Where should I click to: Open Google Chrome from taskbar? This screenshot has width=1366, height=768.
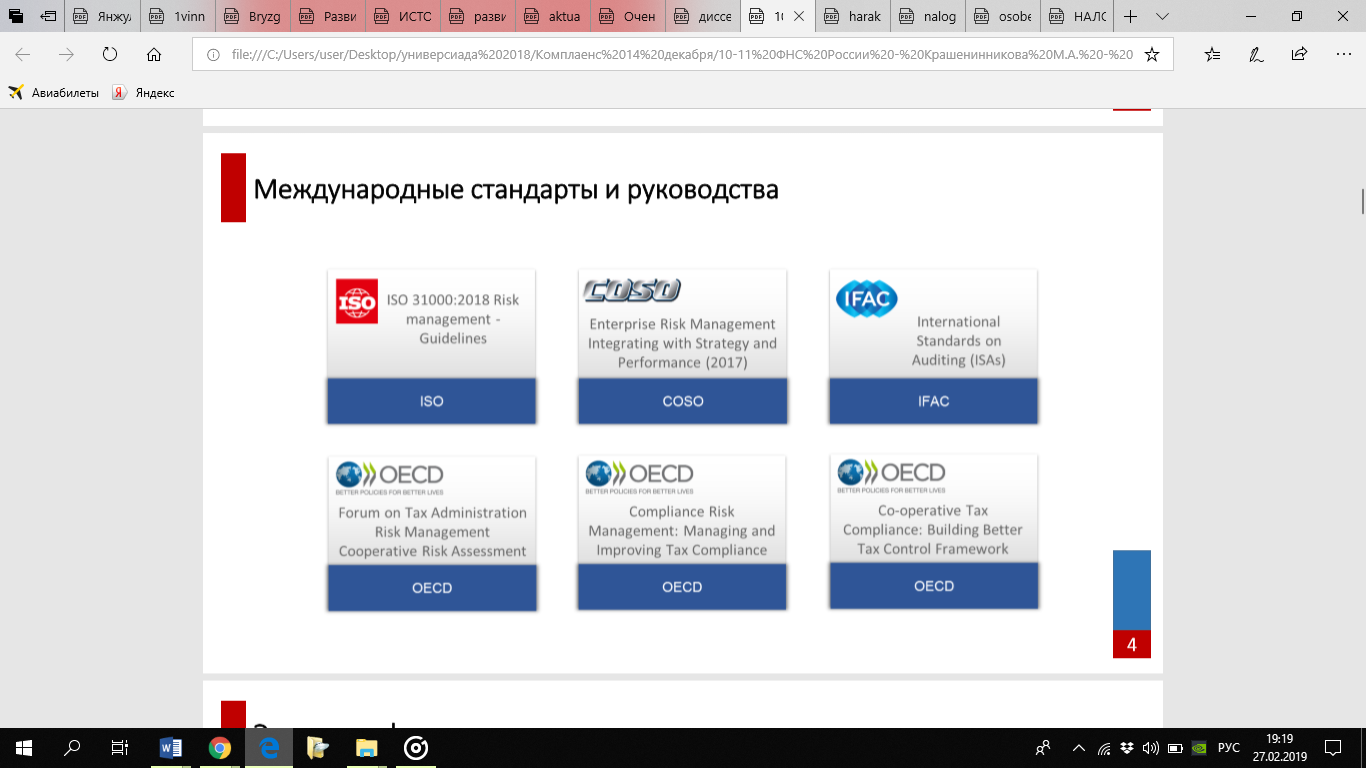click(219, 747)
